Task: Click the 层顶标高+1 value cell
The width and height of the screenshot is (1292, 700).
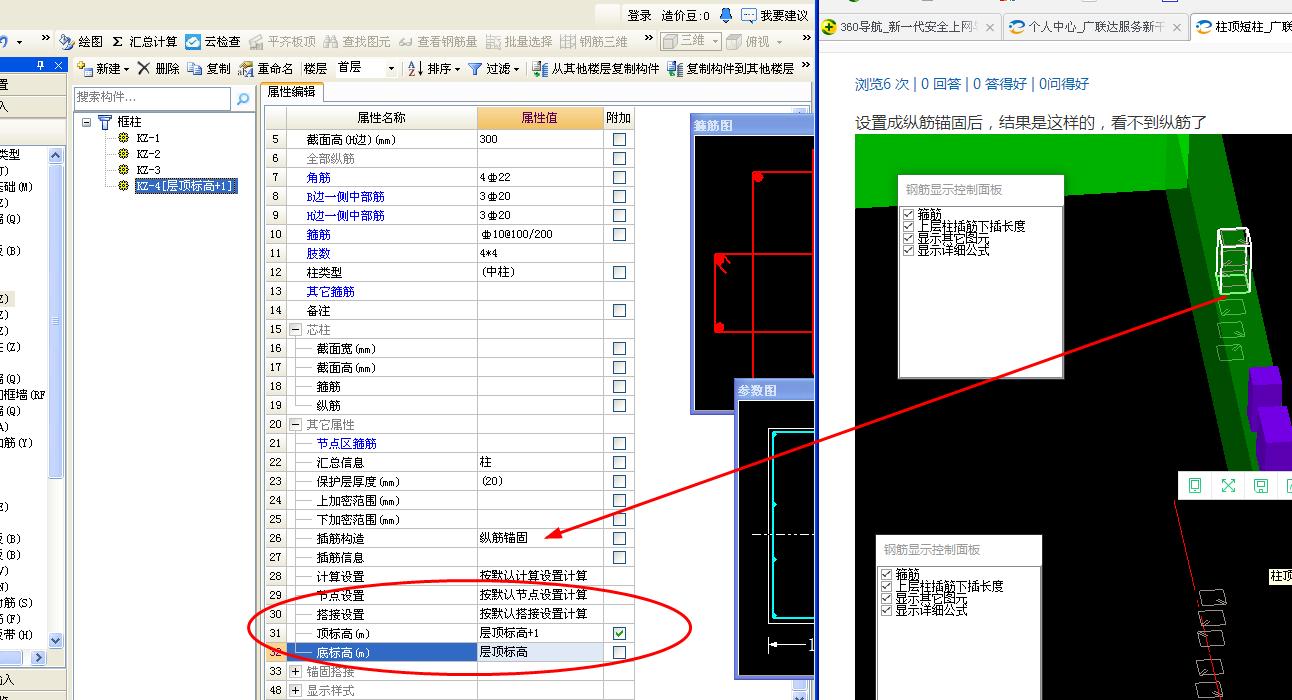Action: (540, 633)
